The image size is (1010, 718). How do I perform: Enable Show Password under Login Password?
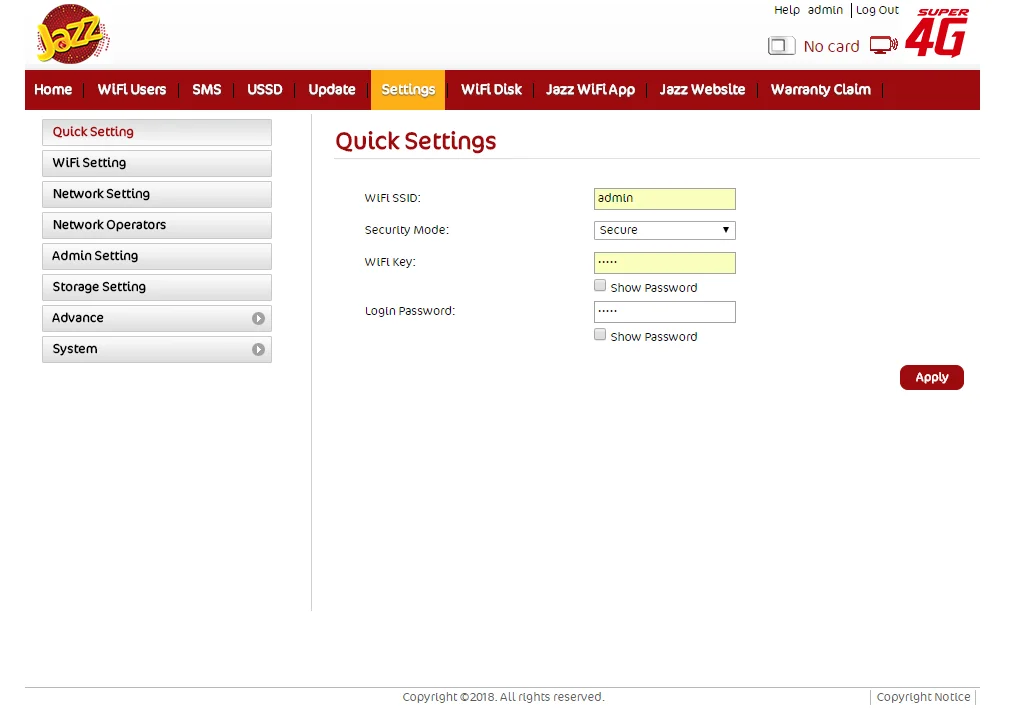tap(600, 335)
